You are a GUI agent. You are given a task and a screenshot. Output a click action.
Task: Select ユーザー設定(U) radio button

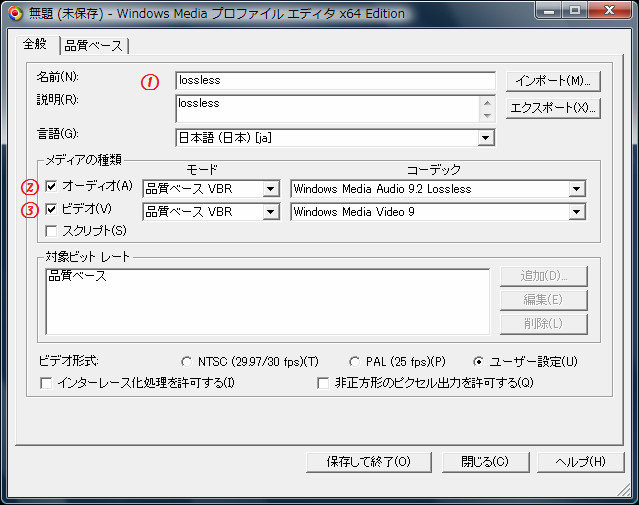480,361
